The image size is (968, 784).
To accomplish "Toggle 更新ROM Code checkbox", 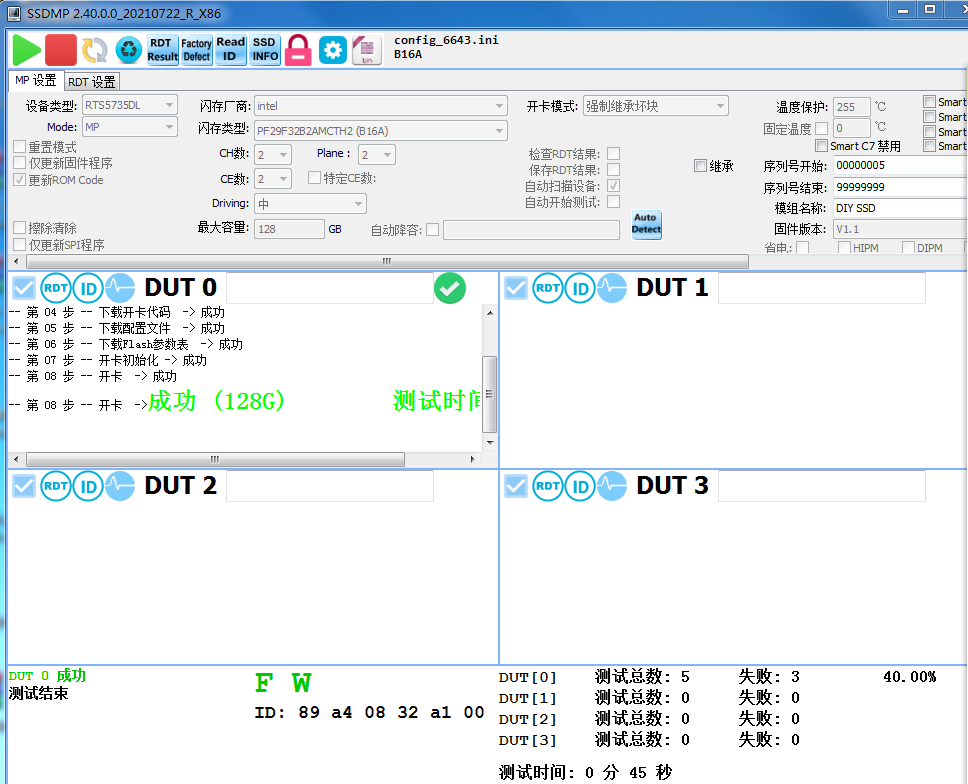I will (20, 180).
